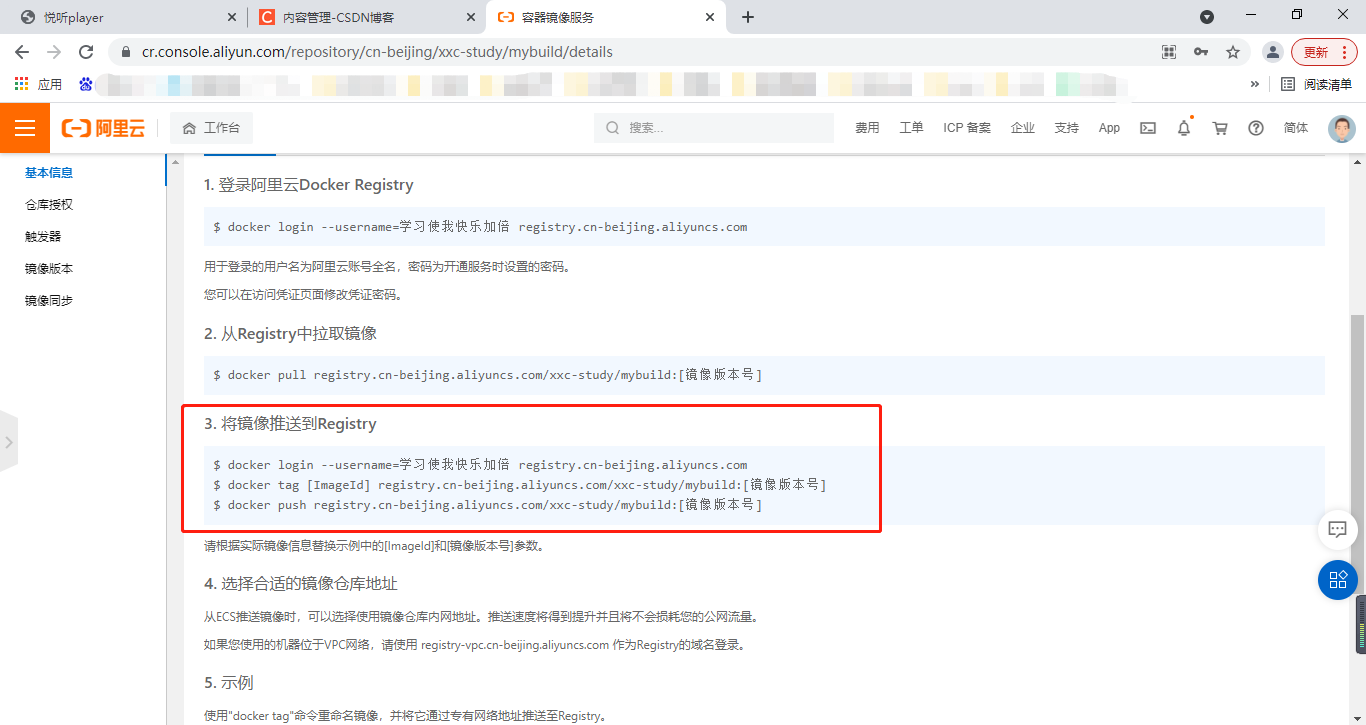The image size is (1366, 725).
Task: Open the Chrome profile icon
Action: point(1272,52)
